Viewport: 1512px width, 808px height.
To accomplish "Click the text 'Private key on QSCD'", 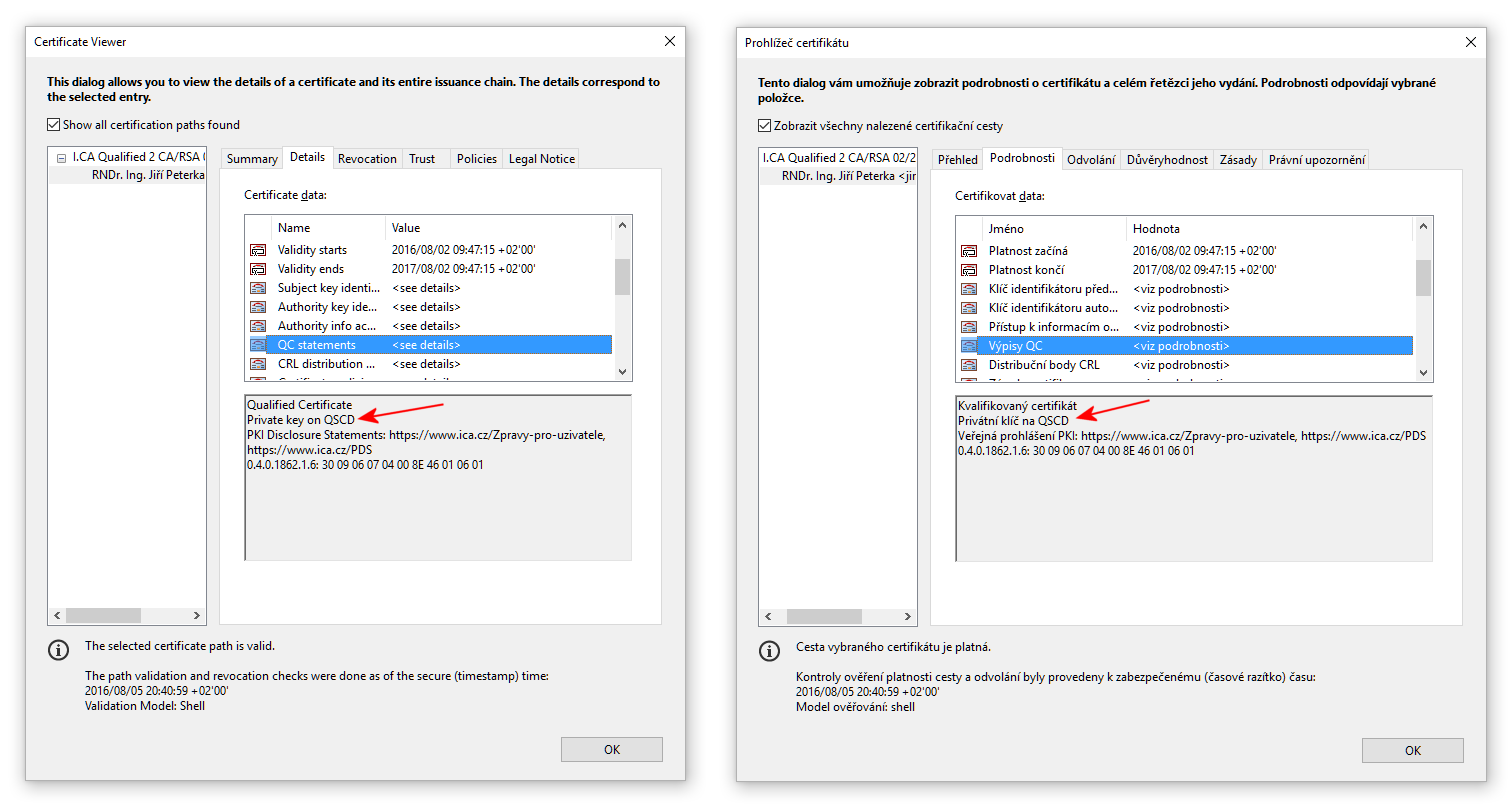I will [x=301, y=420].
